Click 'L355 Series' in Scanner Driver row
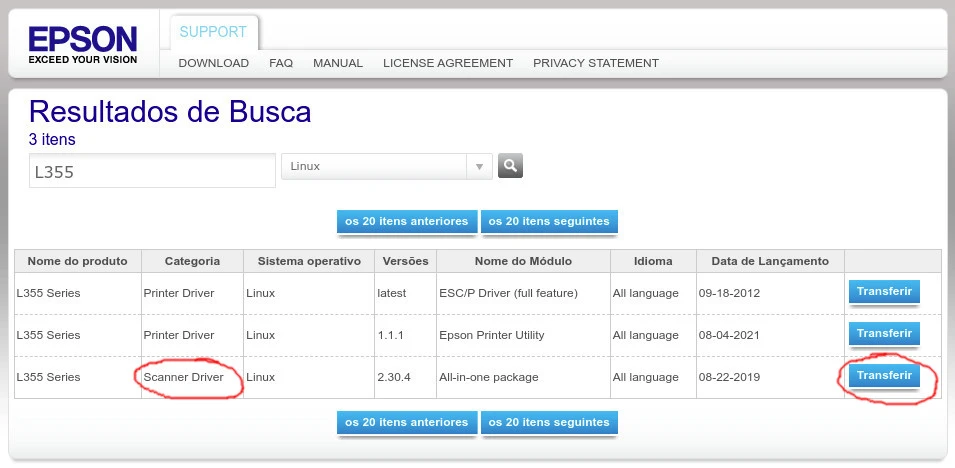Screen dimensions: 955x468 pos(48,377)
